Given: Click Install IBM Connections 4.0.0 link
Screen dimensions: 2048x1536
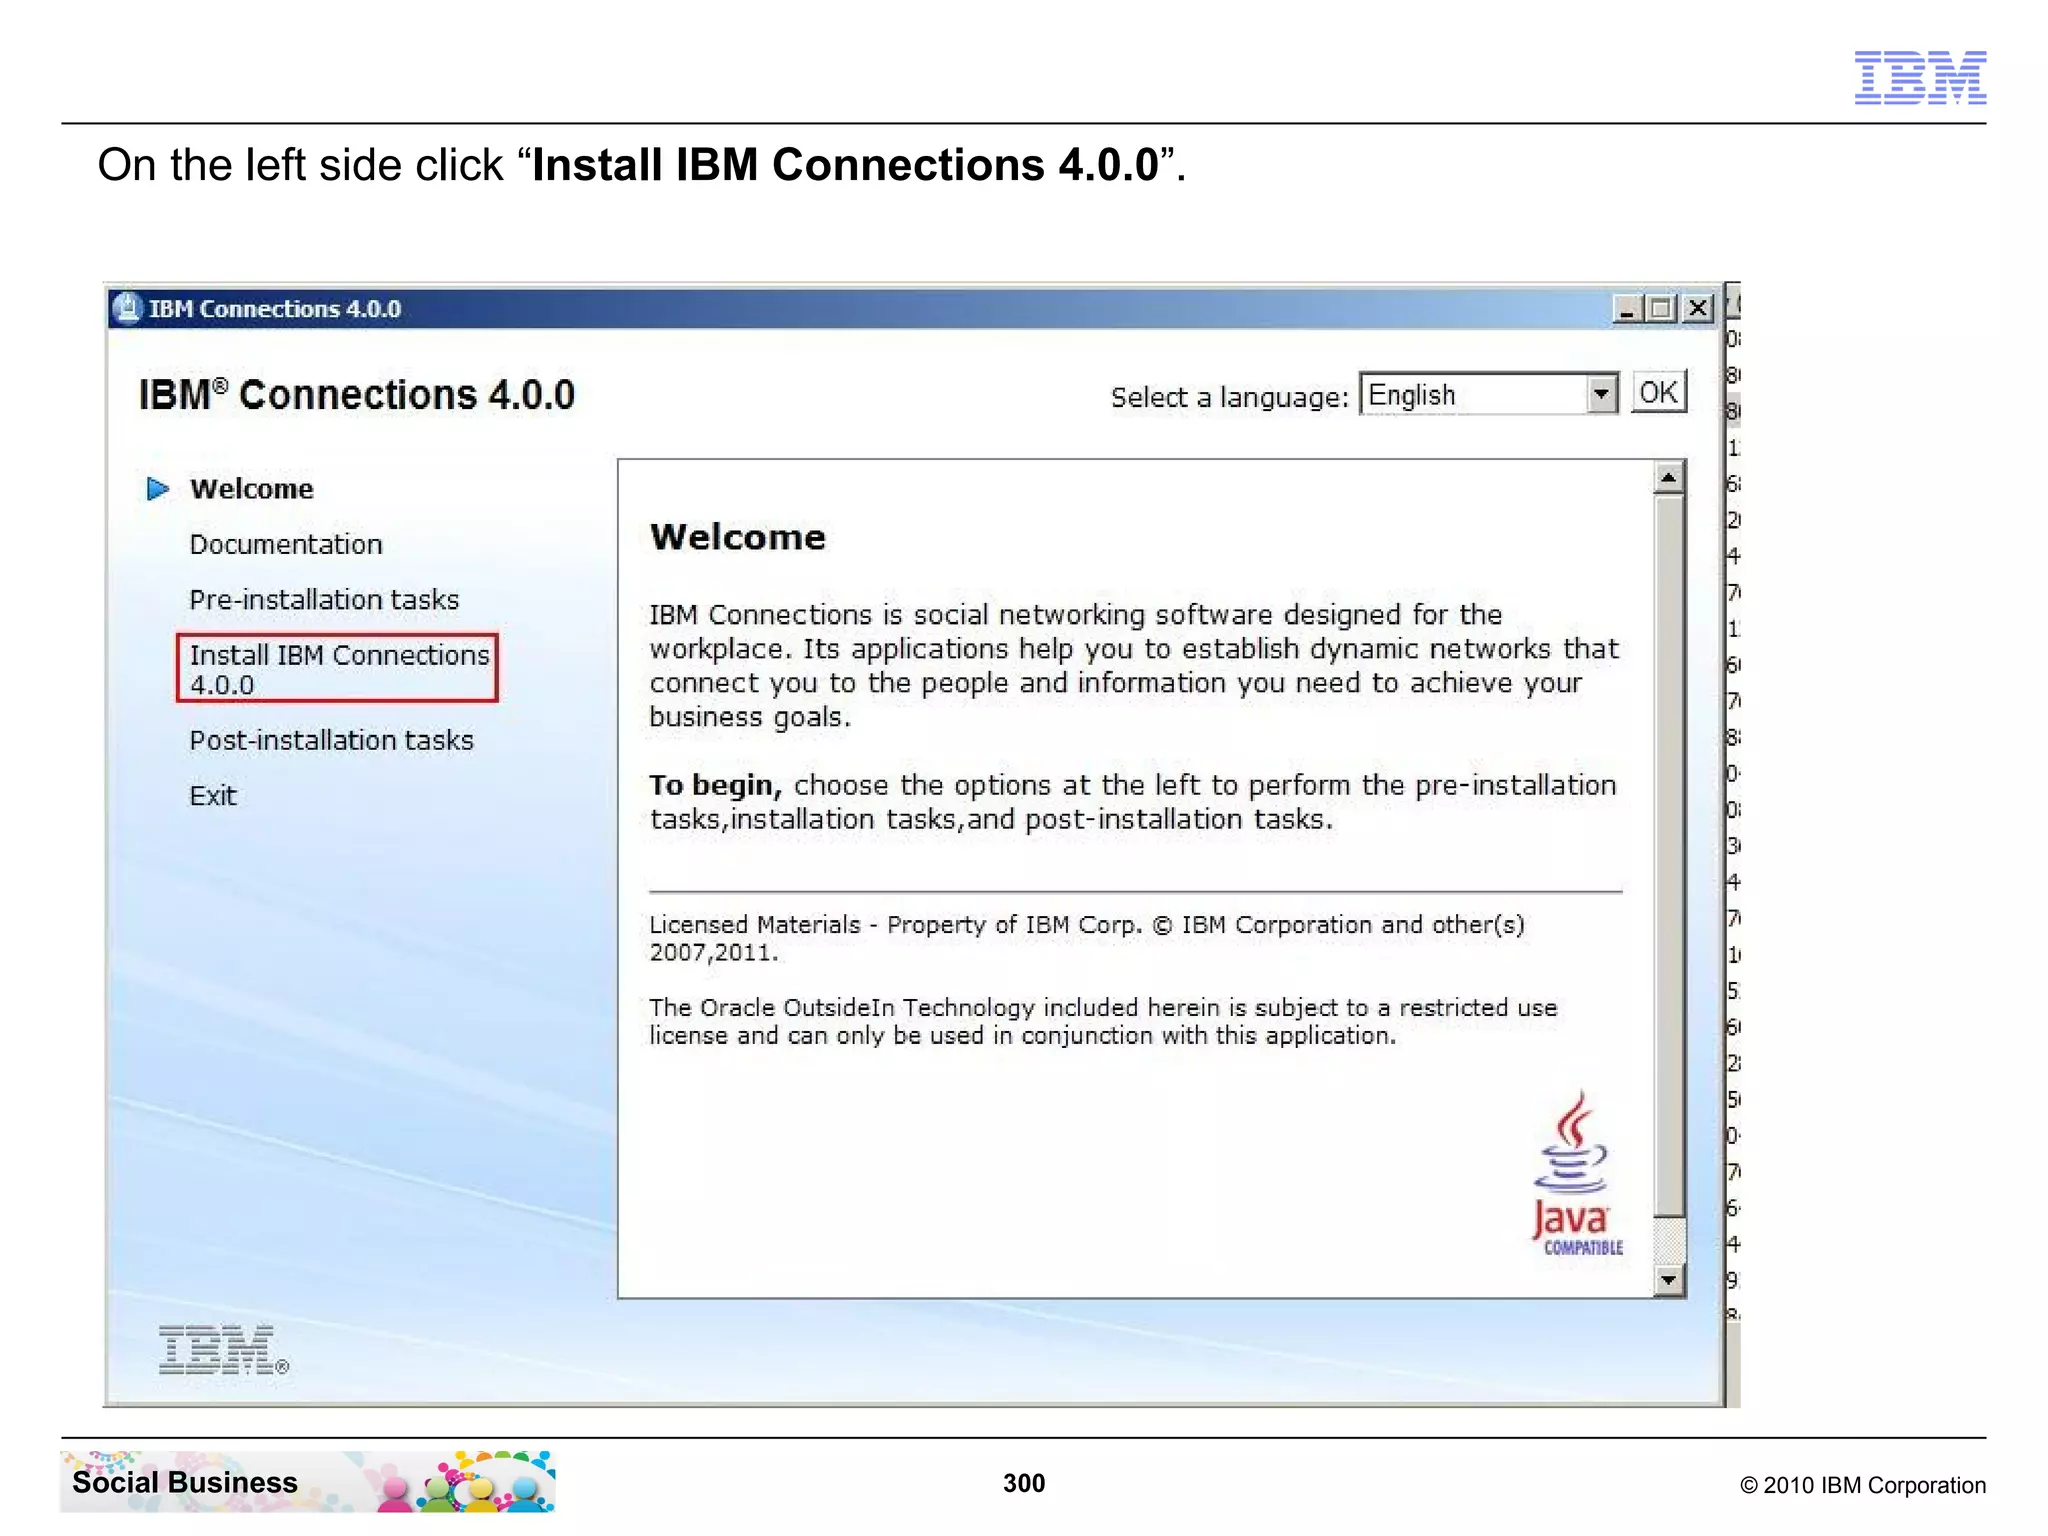Looking at the screenshot, I should [338, 668].
